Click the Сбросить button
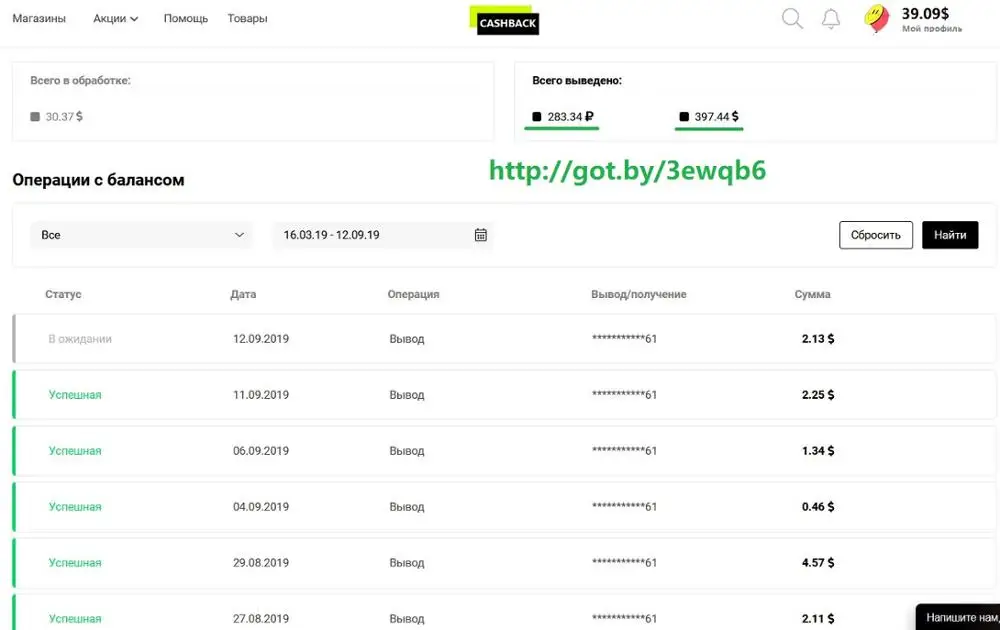Viewport: 1000px width, 630px height. pos(876,235)
